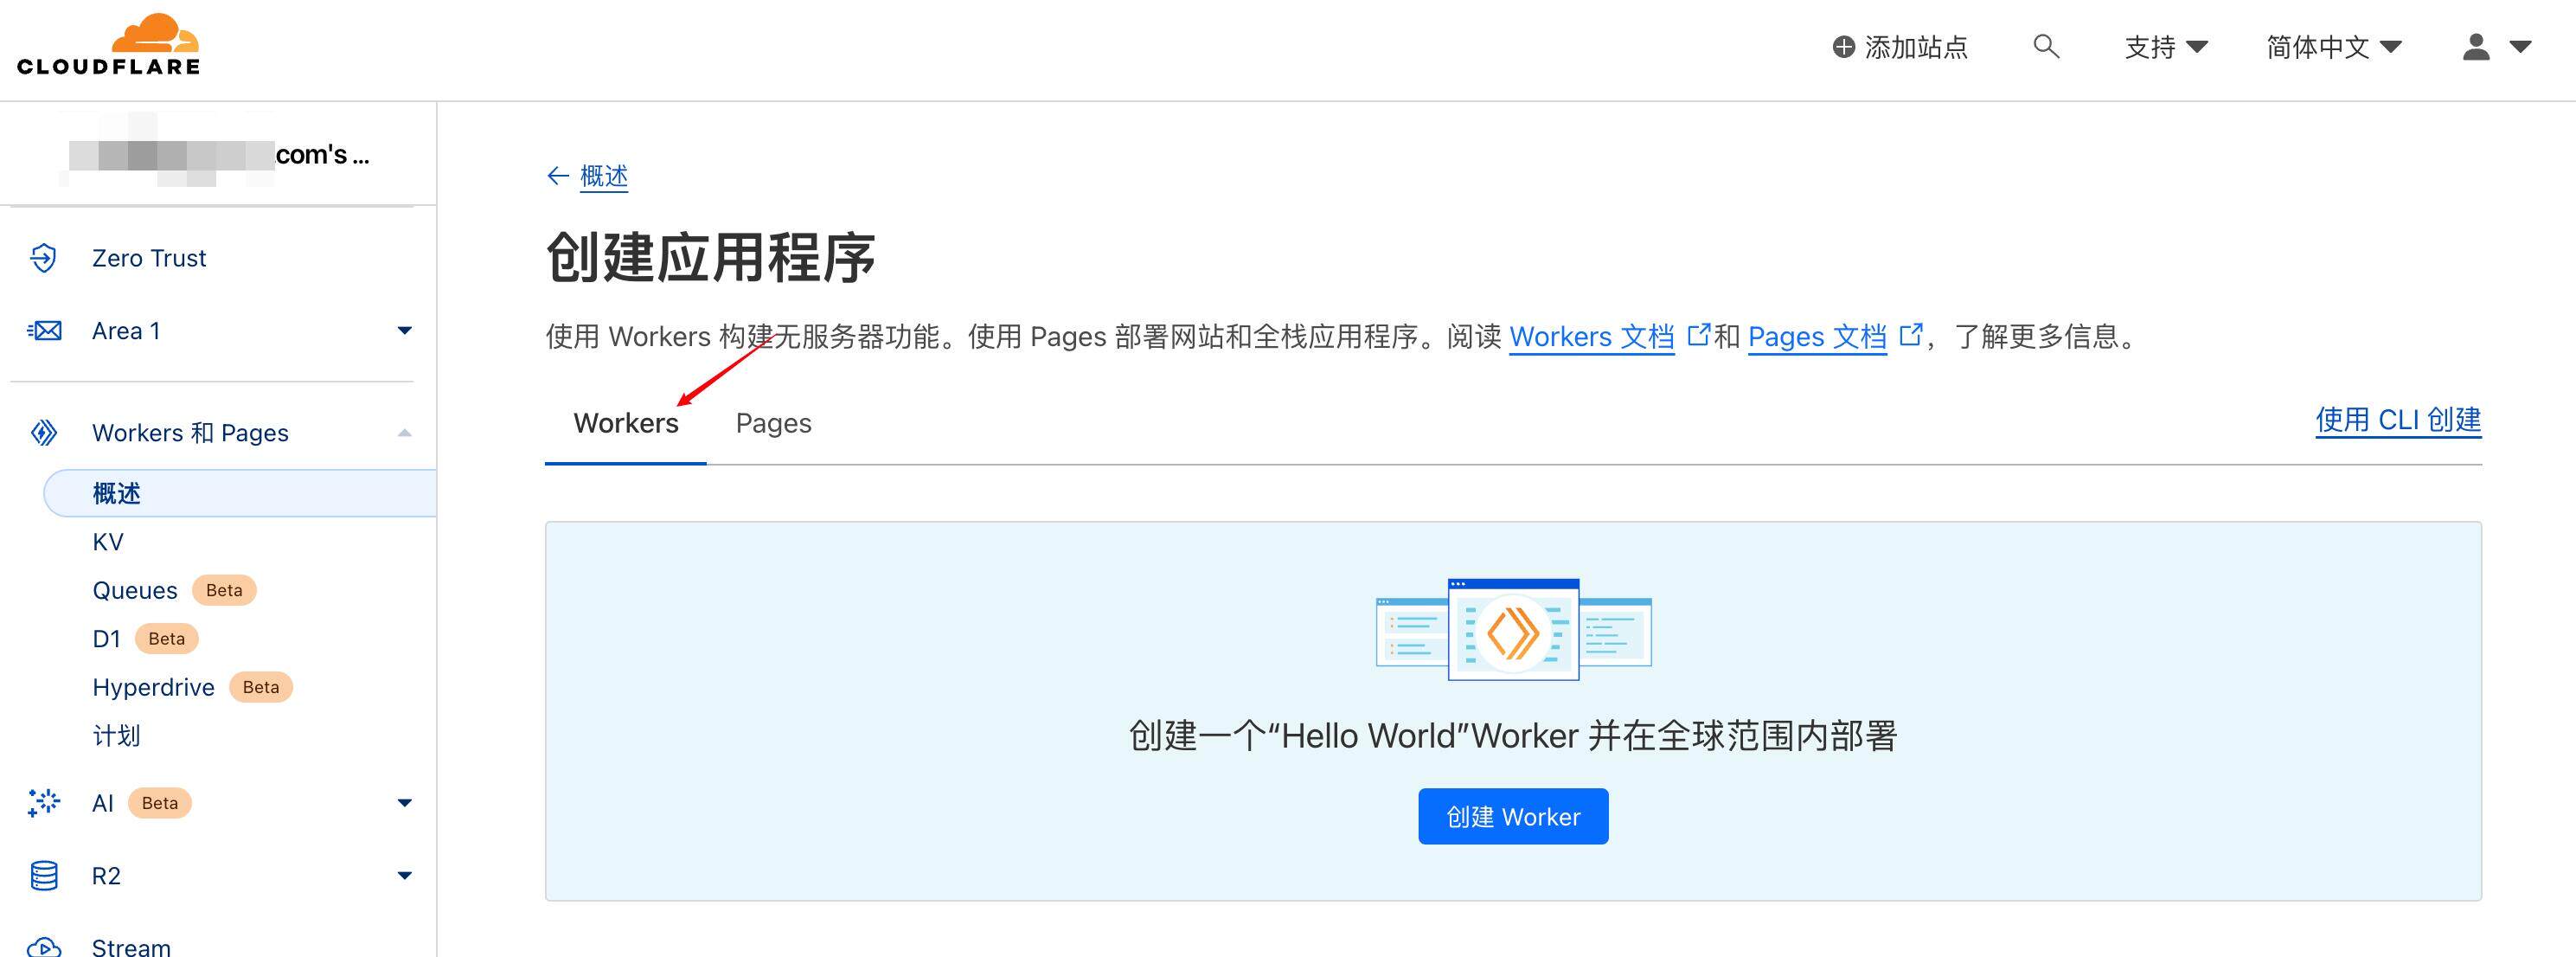
Task: Select the Workers 和 Pages sidebar icon
Action: click(x=42, y=432)
